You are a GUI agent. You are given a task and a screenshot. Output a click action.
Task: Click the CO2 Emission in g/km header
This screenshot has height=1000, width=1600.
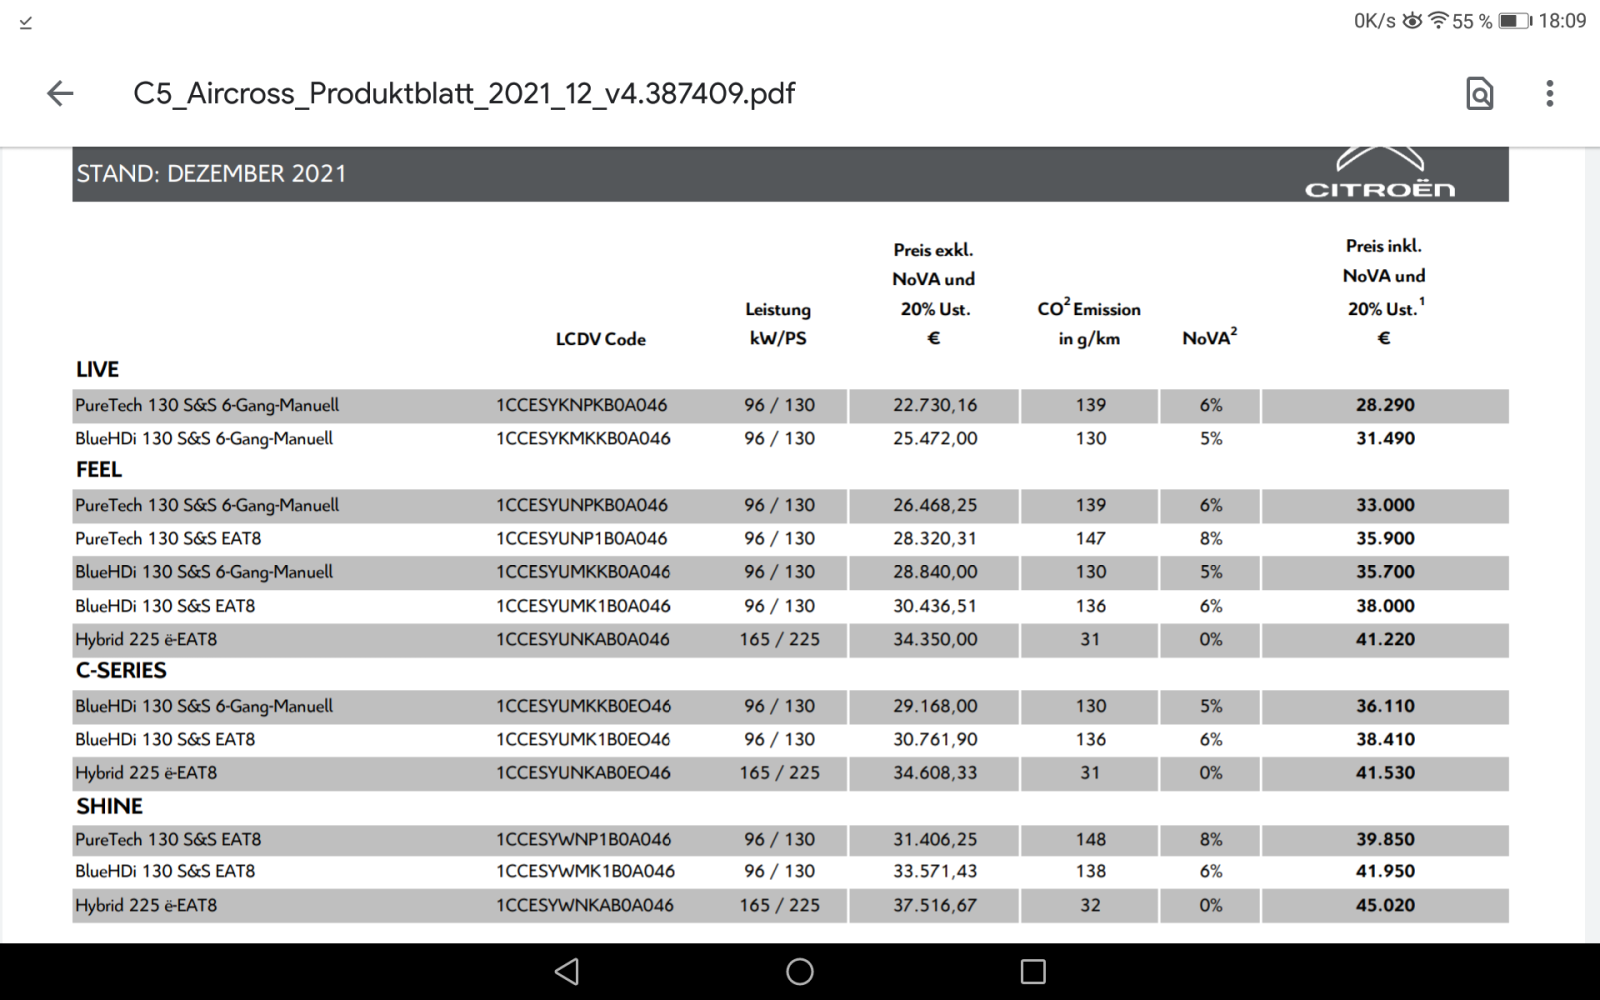pyautogui.click(x=1089, y=322)
